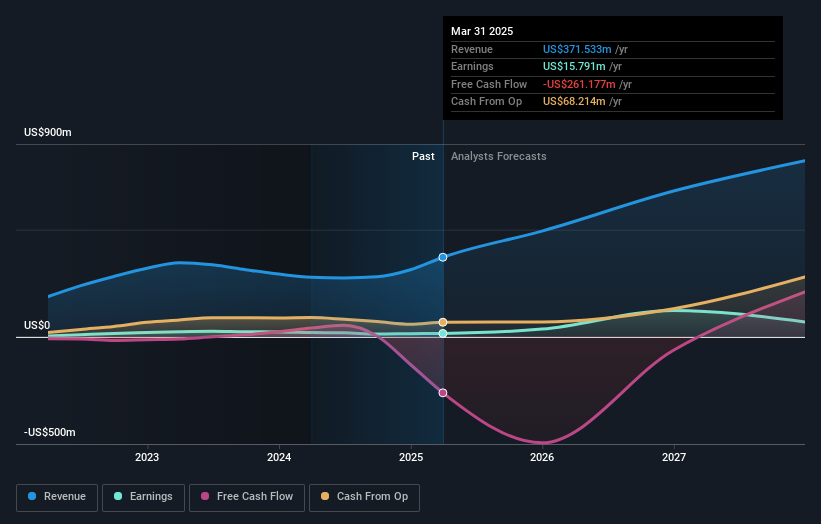Click the Revenue row label in tooltip
The height and width of the screenshot is (524, 821).
coord(472,49)
